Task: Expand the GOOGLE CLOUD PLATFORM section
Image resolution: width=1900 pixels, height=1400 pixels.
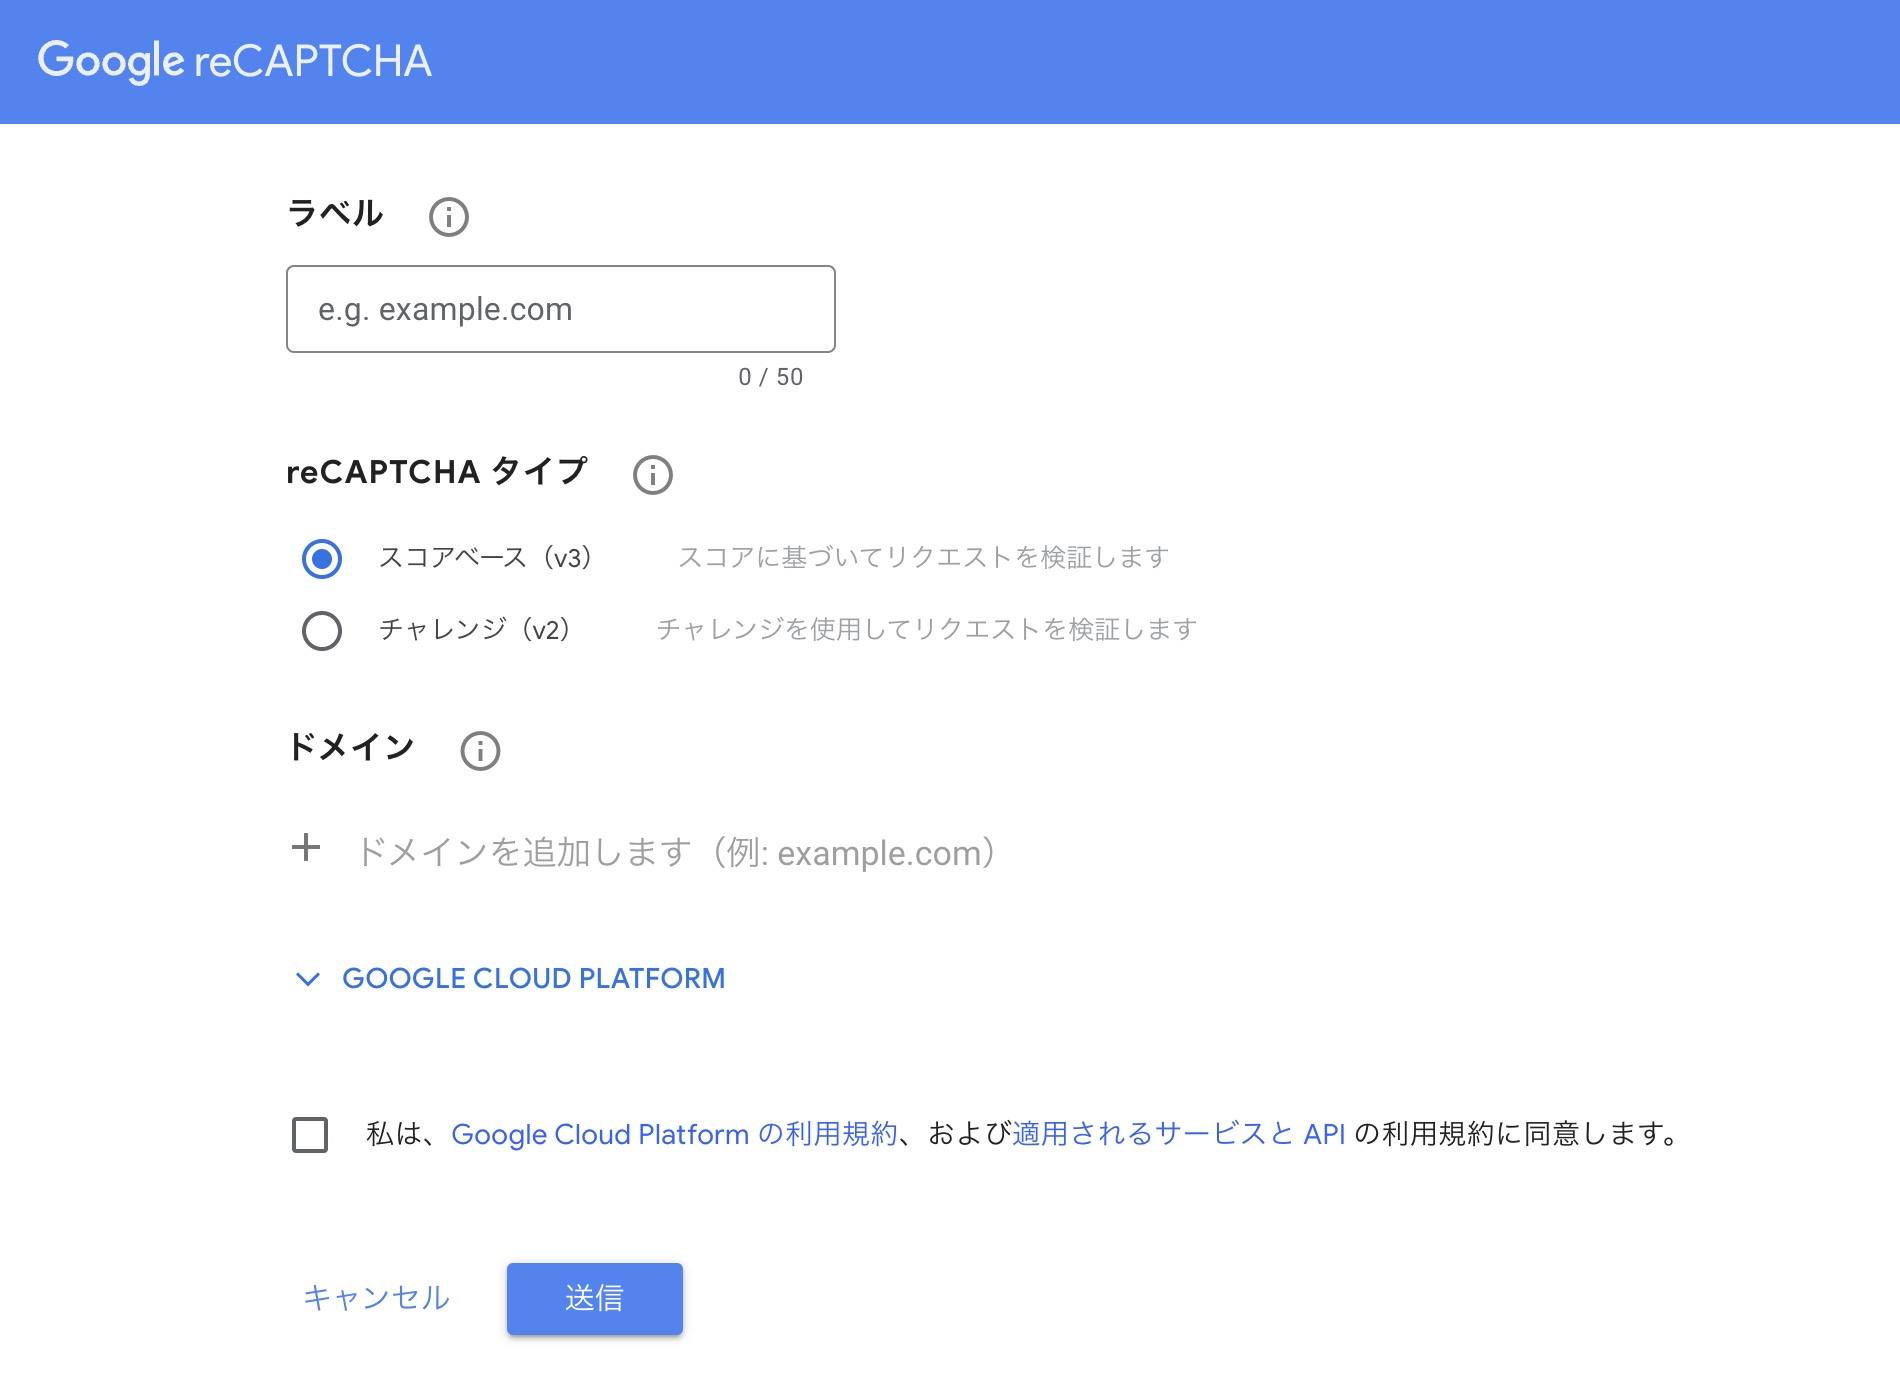Action: (x=533, y=978)
